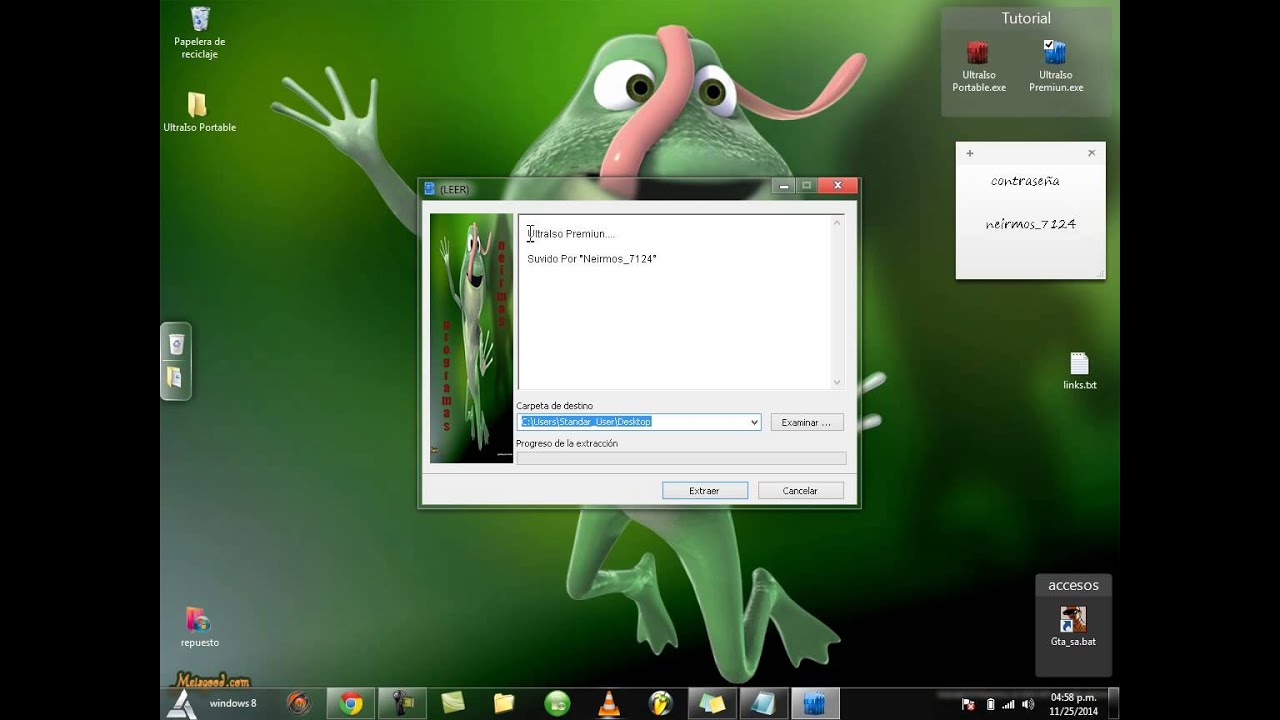Viewport: 1280px width, 720px height.
Task: Select the links.txt file icon
Action: (x=1079, y=371)
